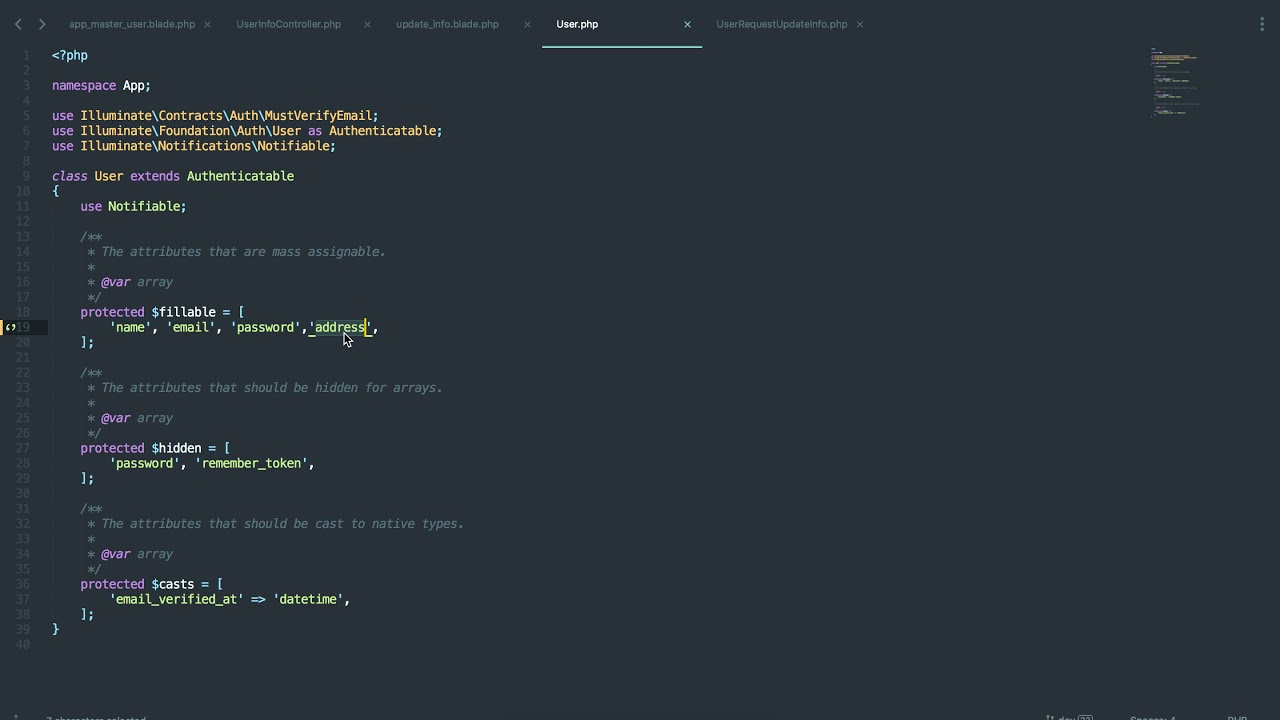Viewport: 1280px width, 720px height.
Task: Click 'MustVerifyEmail' in the use statement
Action: (318, 116)
